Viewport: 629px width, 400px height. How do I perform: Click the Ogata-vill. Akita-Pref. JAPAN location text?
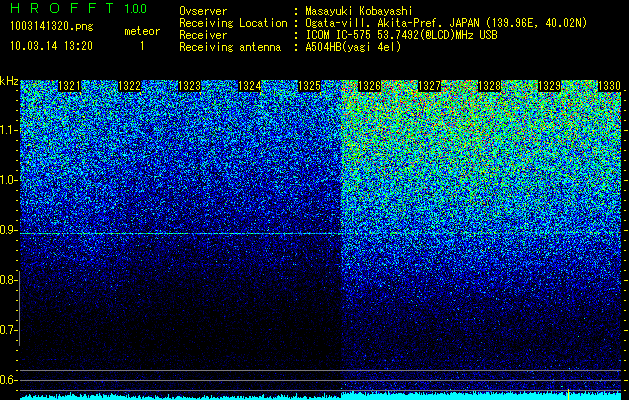(x=446, y=24)
